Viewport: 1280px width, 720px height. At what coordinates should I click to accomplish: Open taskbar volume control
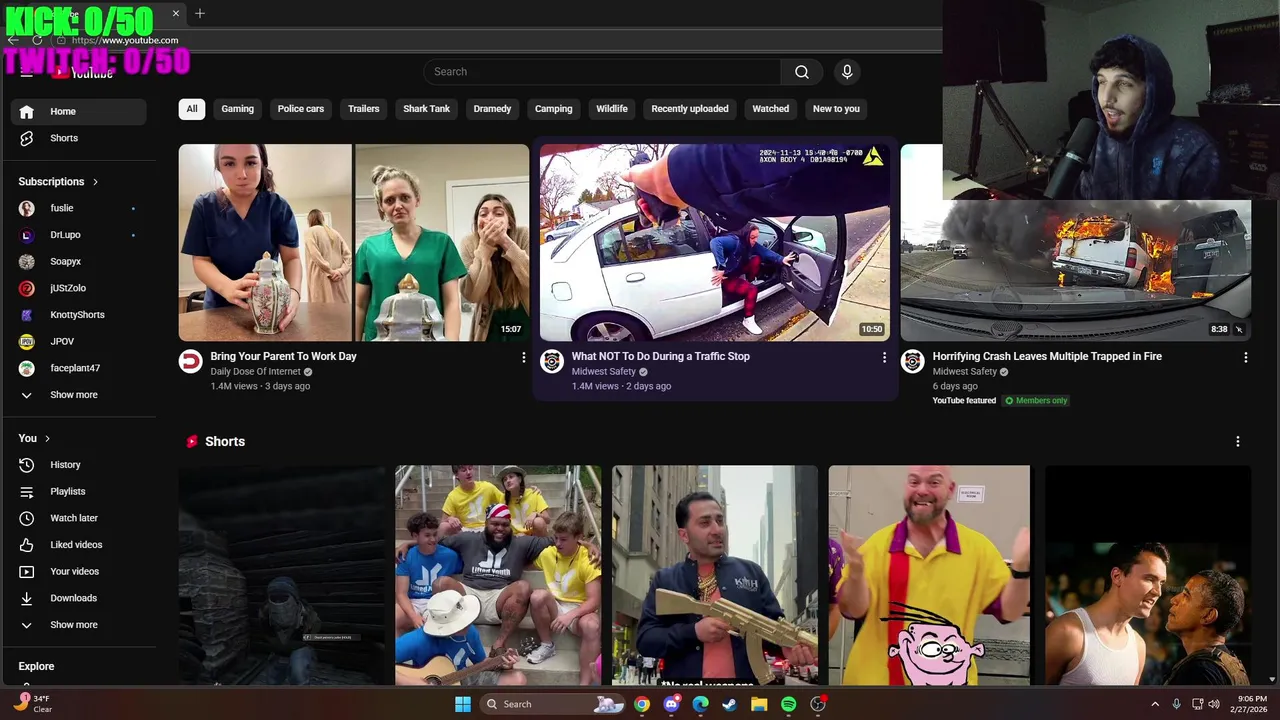pyautogui.click(x=1215, y=704)
